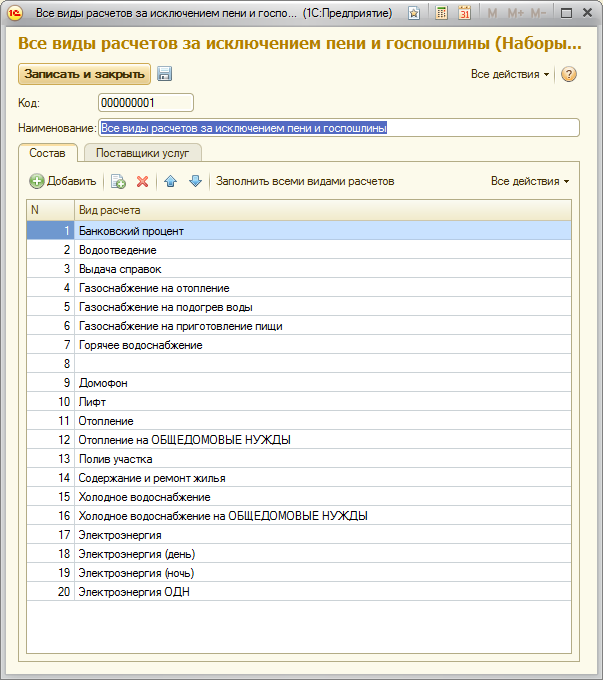Select the empty row number 8
Image resolution: width=603 pixels, height=680 pixels.
coord(299,364)
